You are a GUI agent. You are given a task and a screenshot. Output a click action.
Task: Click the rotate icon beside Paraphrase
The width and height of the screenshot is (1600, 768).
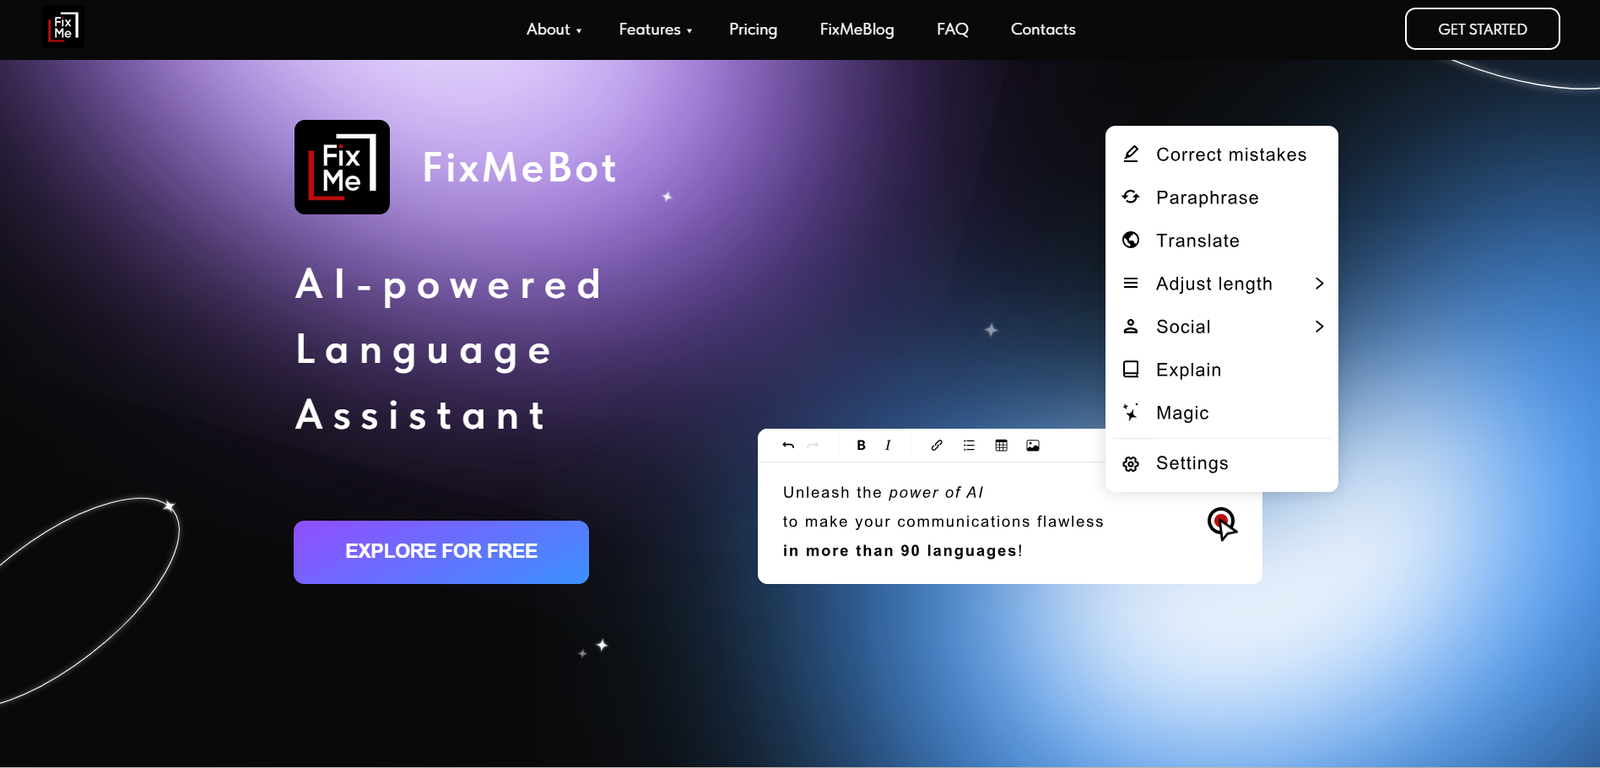coord(1131,197)
